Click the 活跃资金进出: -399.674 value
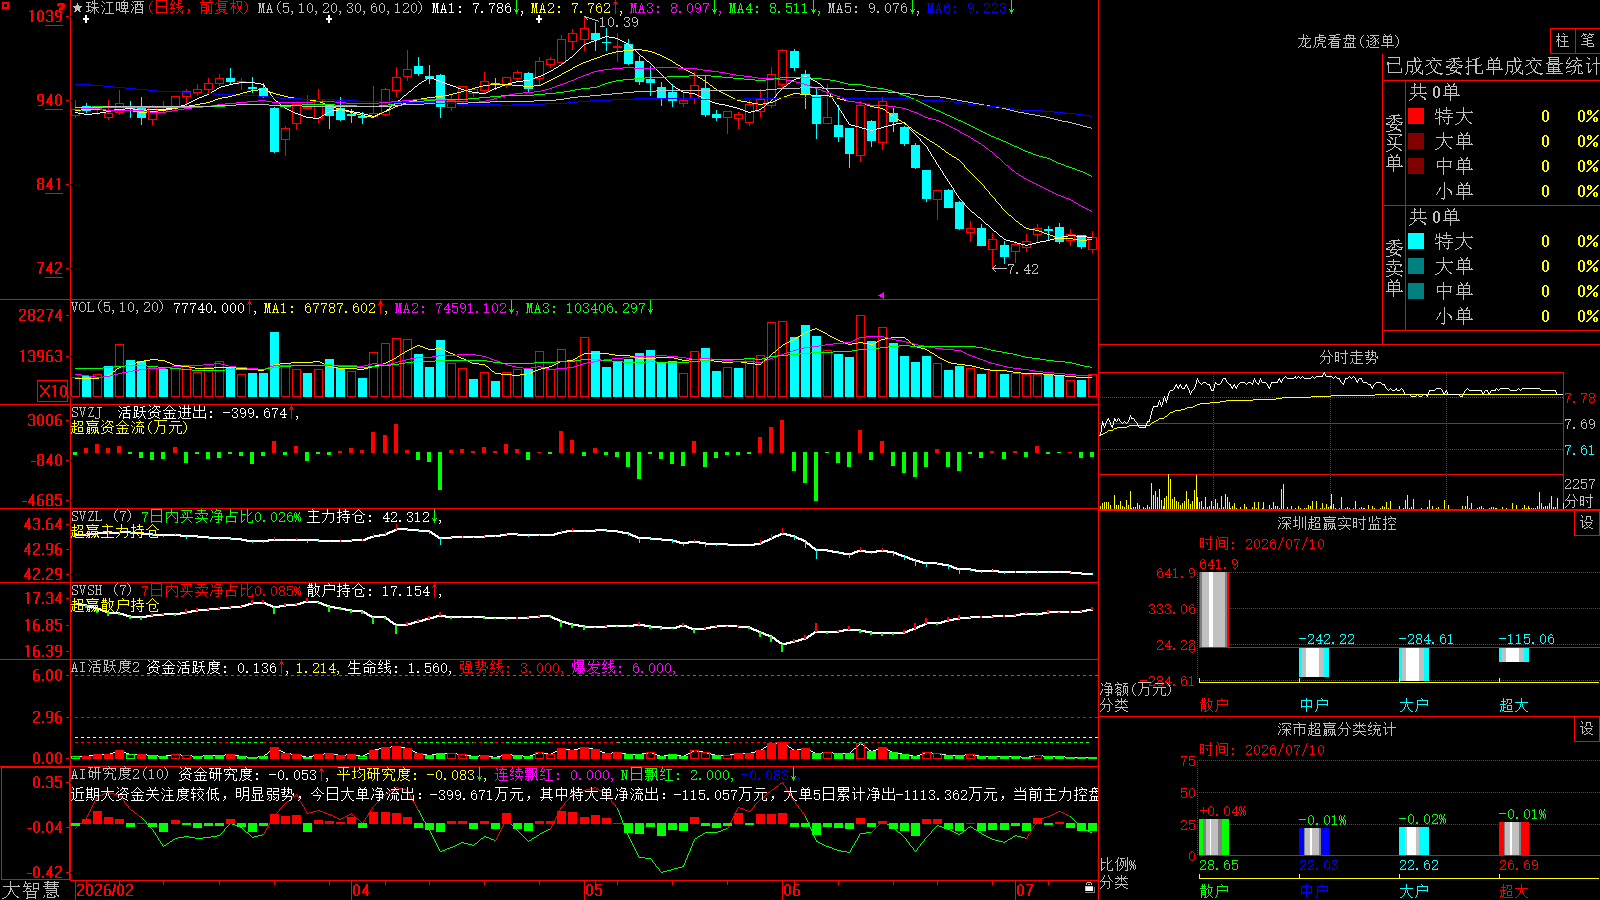This screenshot has width=1600, height=900. (207, 413)
